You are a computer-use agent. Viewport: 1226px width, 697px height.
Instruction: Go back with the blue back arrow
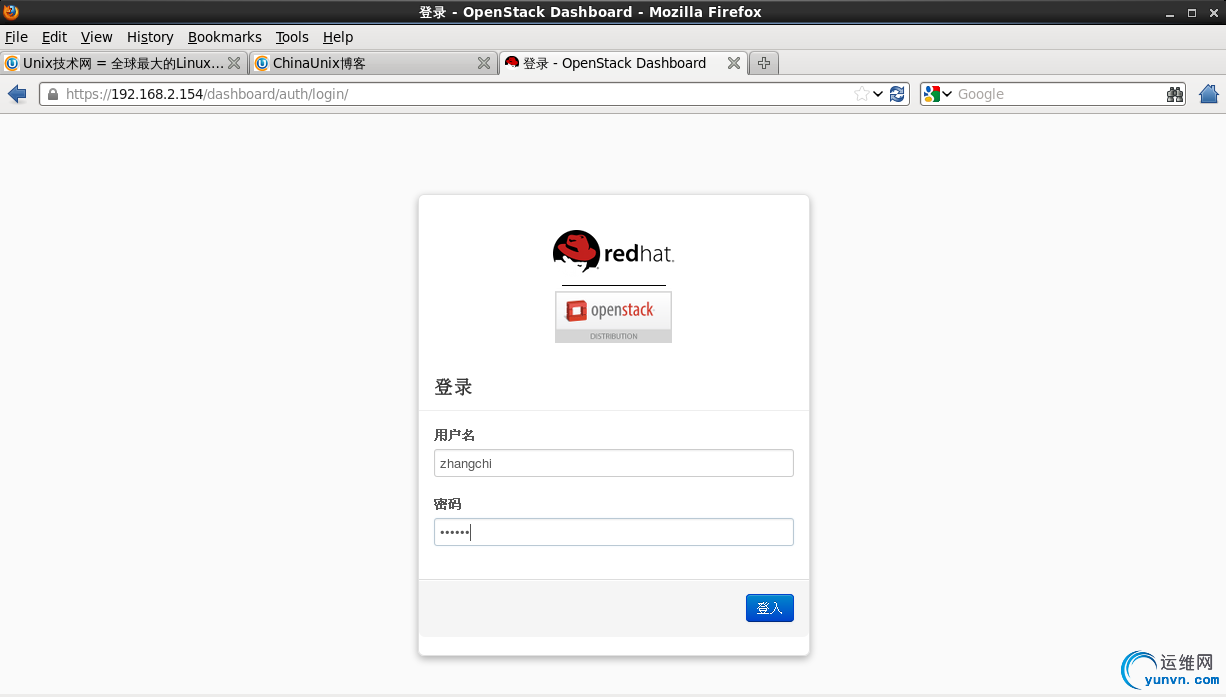click(x=17, y=94)
